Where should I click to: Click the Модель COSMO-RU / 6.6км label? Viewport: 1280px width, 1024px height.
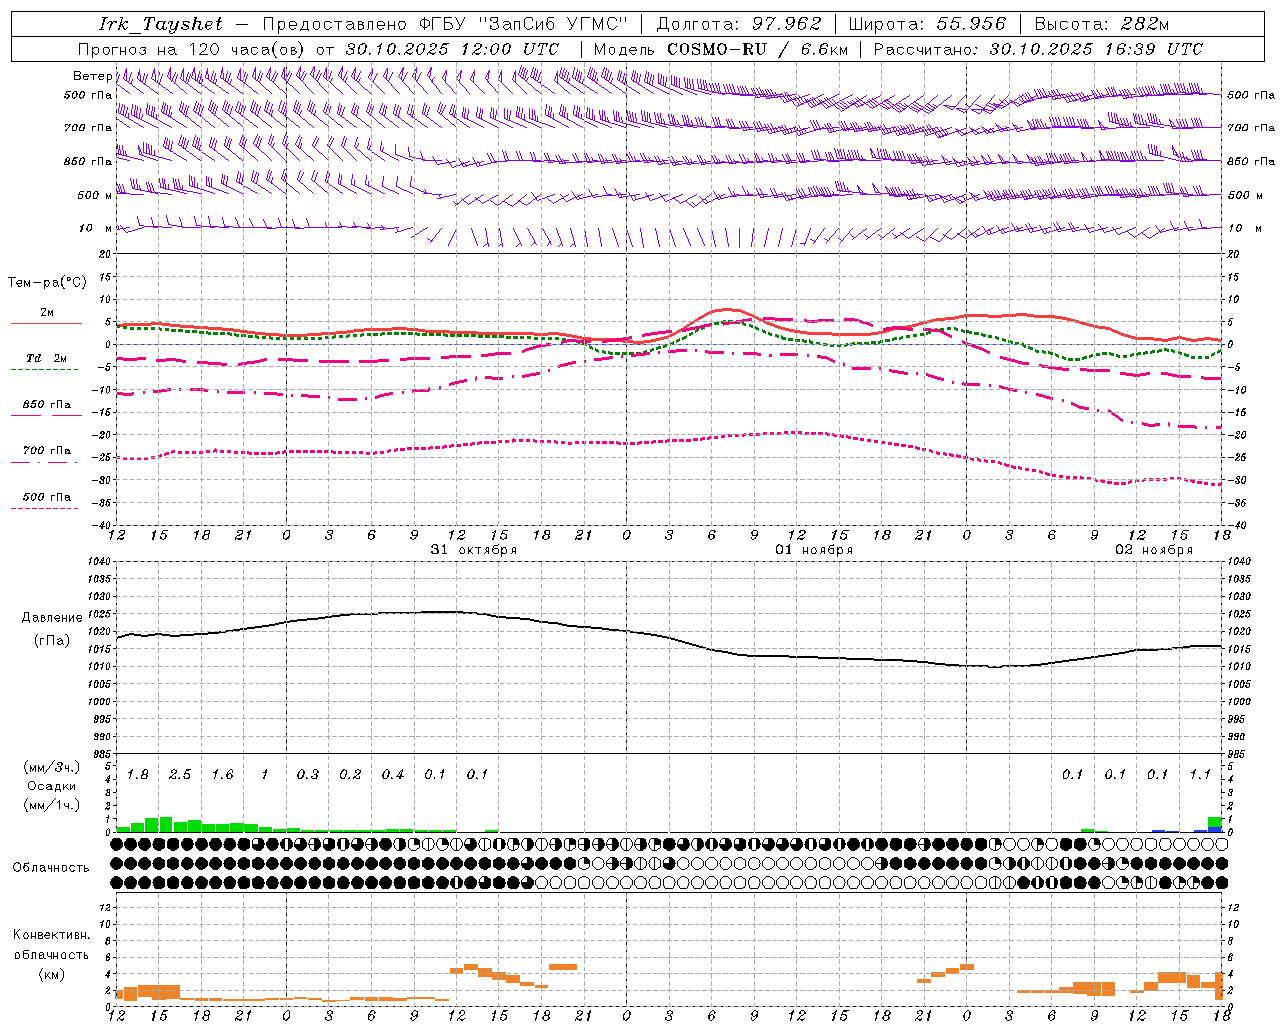click(721, 48)
